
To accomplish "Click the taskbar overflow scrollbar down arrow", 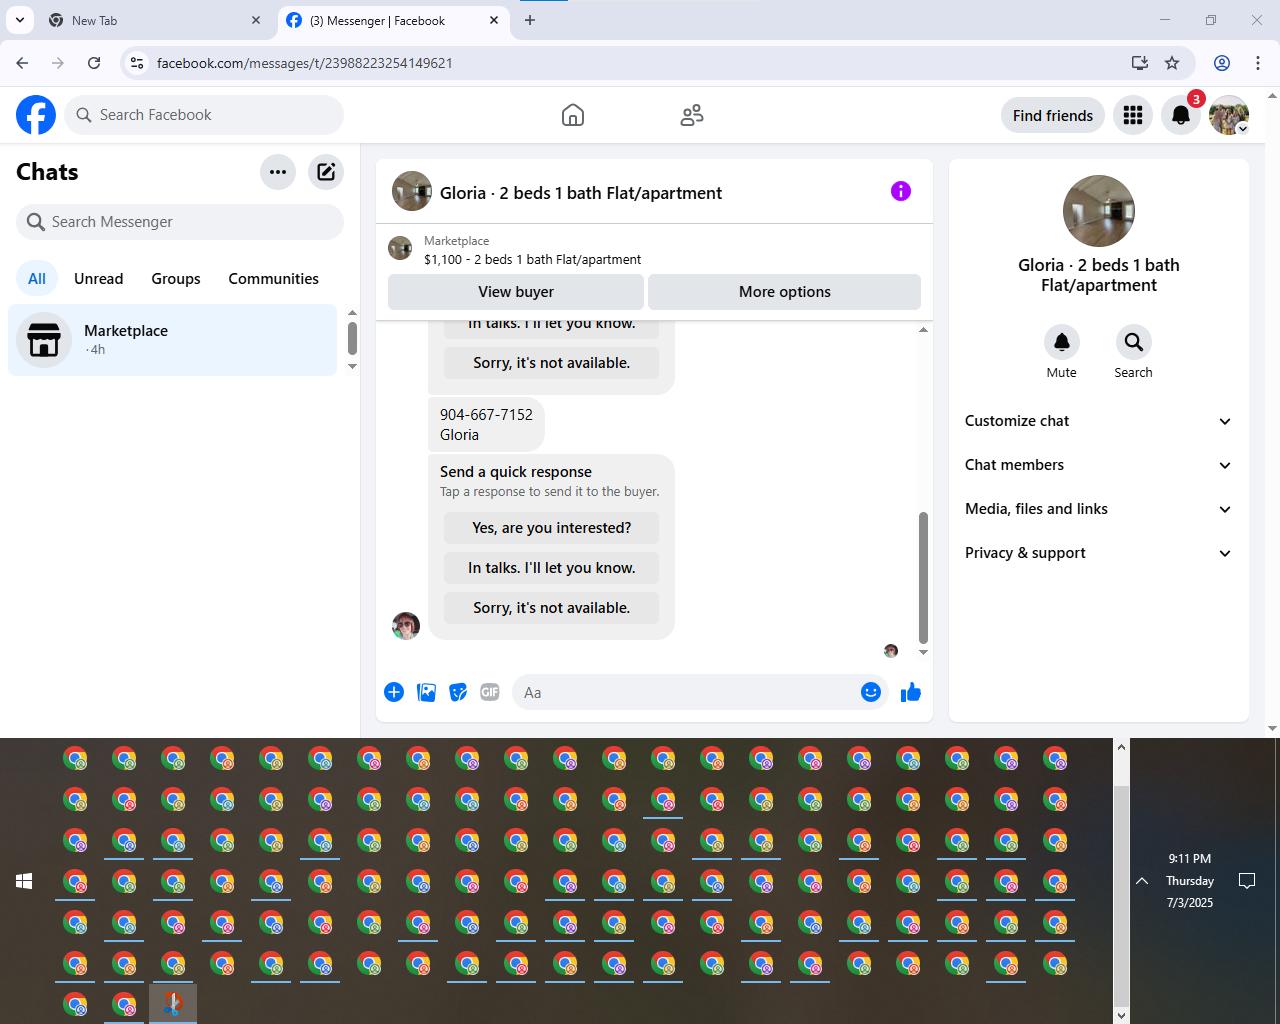I will (x=1122, y=1015).
